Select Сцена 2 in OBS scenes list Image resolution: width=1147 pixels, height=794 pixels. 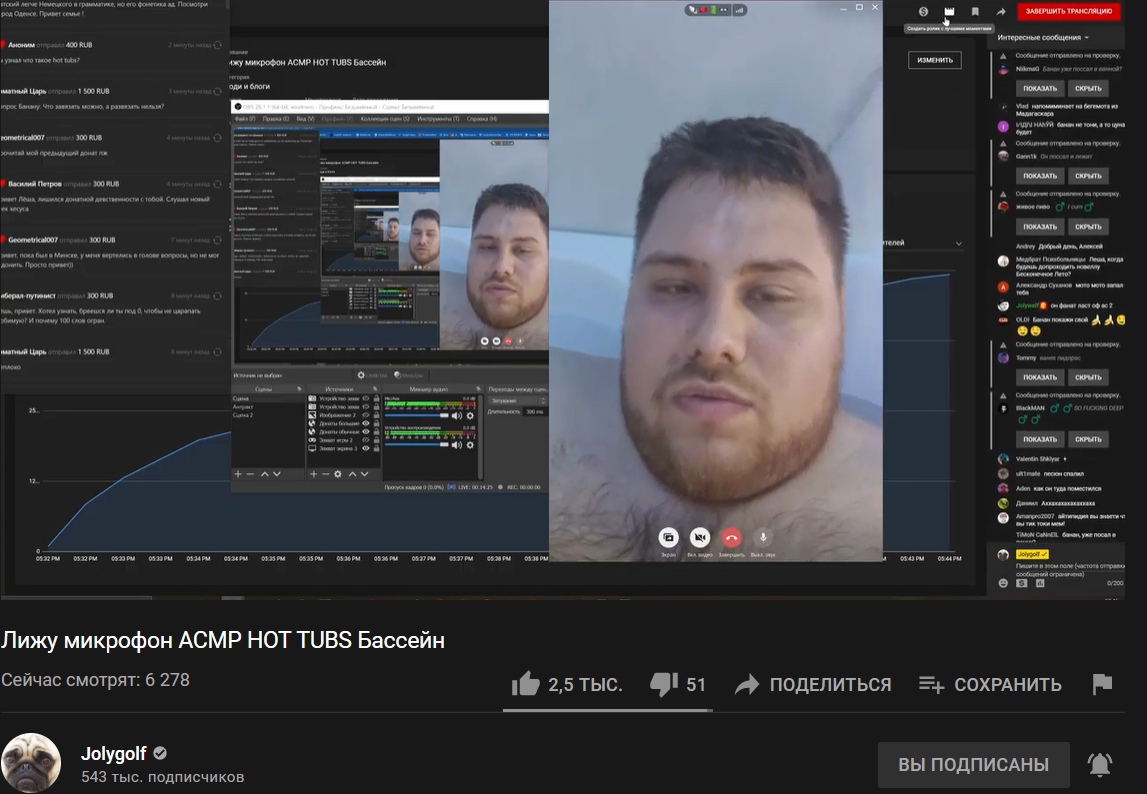243,415
